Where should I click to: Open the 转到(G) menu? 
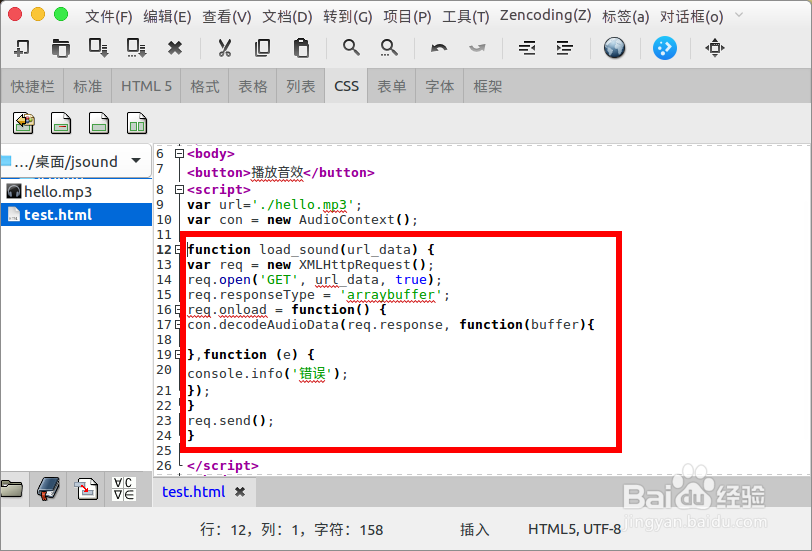coord(348,17)
